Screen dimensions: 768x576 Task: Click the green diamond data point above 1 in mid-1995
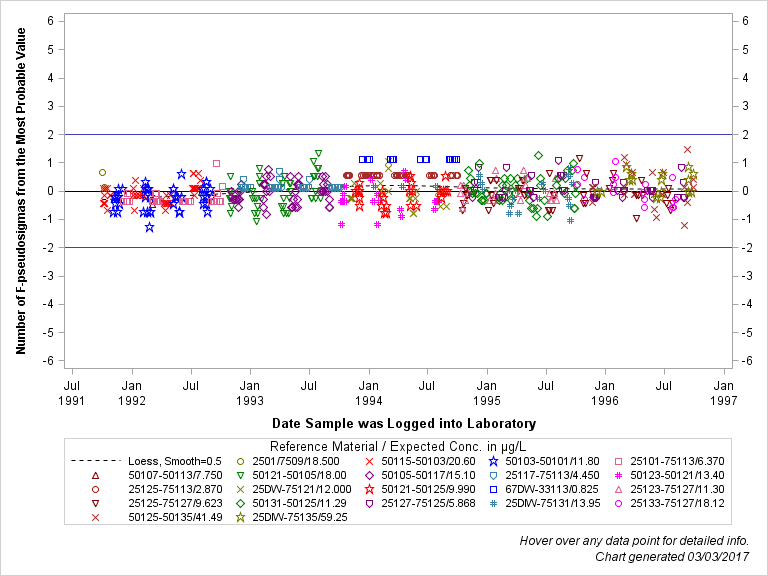(539, 156)
